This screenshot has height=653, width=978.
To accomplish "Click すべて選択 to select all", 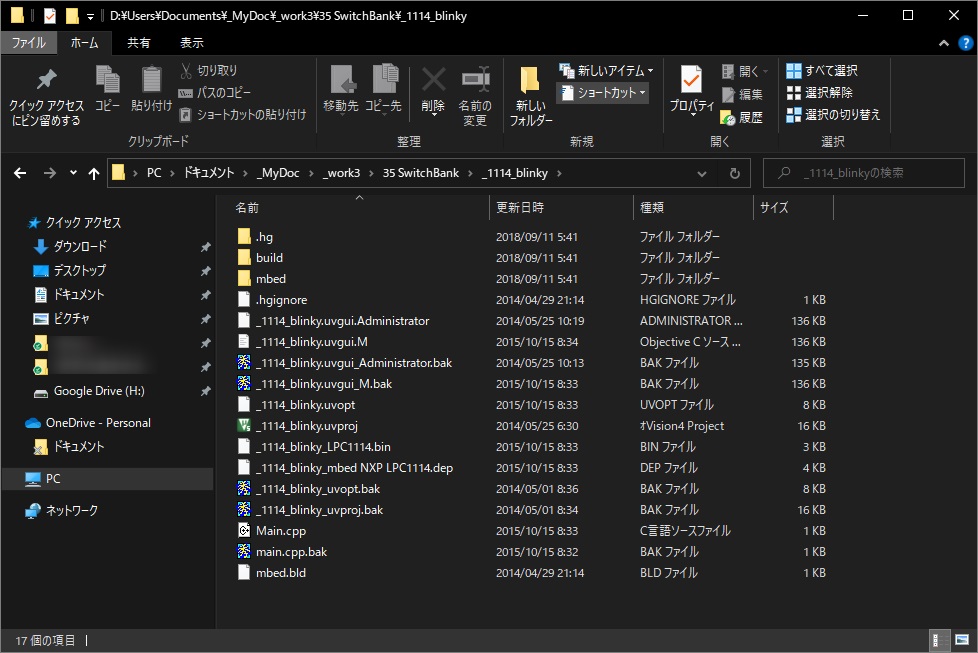I will (x=821, y=71).
